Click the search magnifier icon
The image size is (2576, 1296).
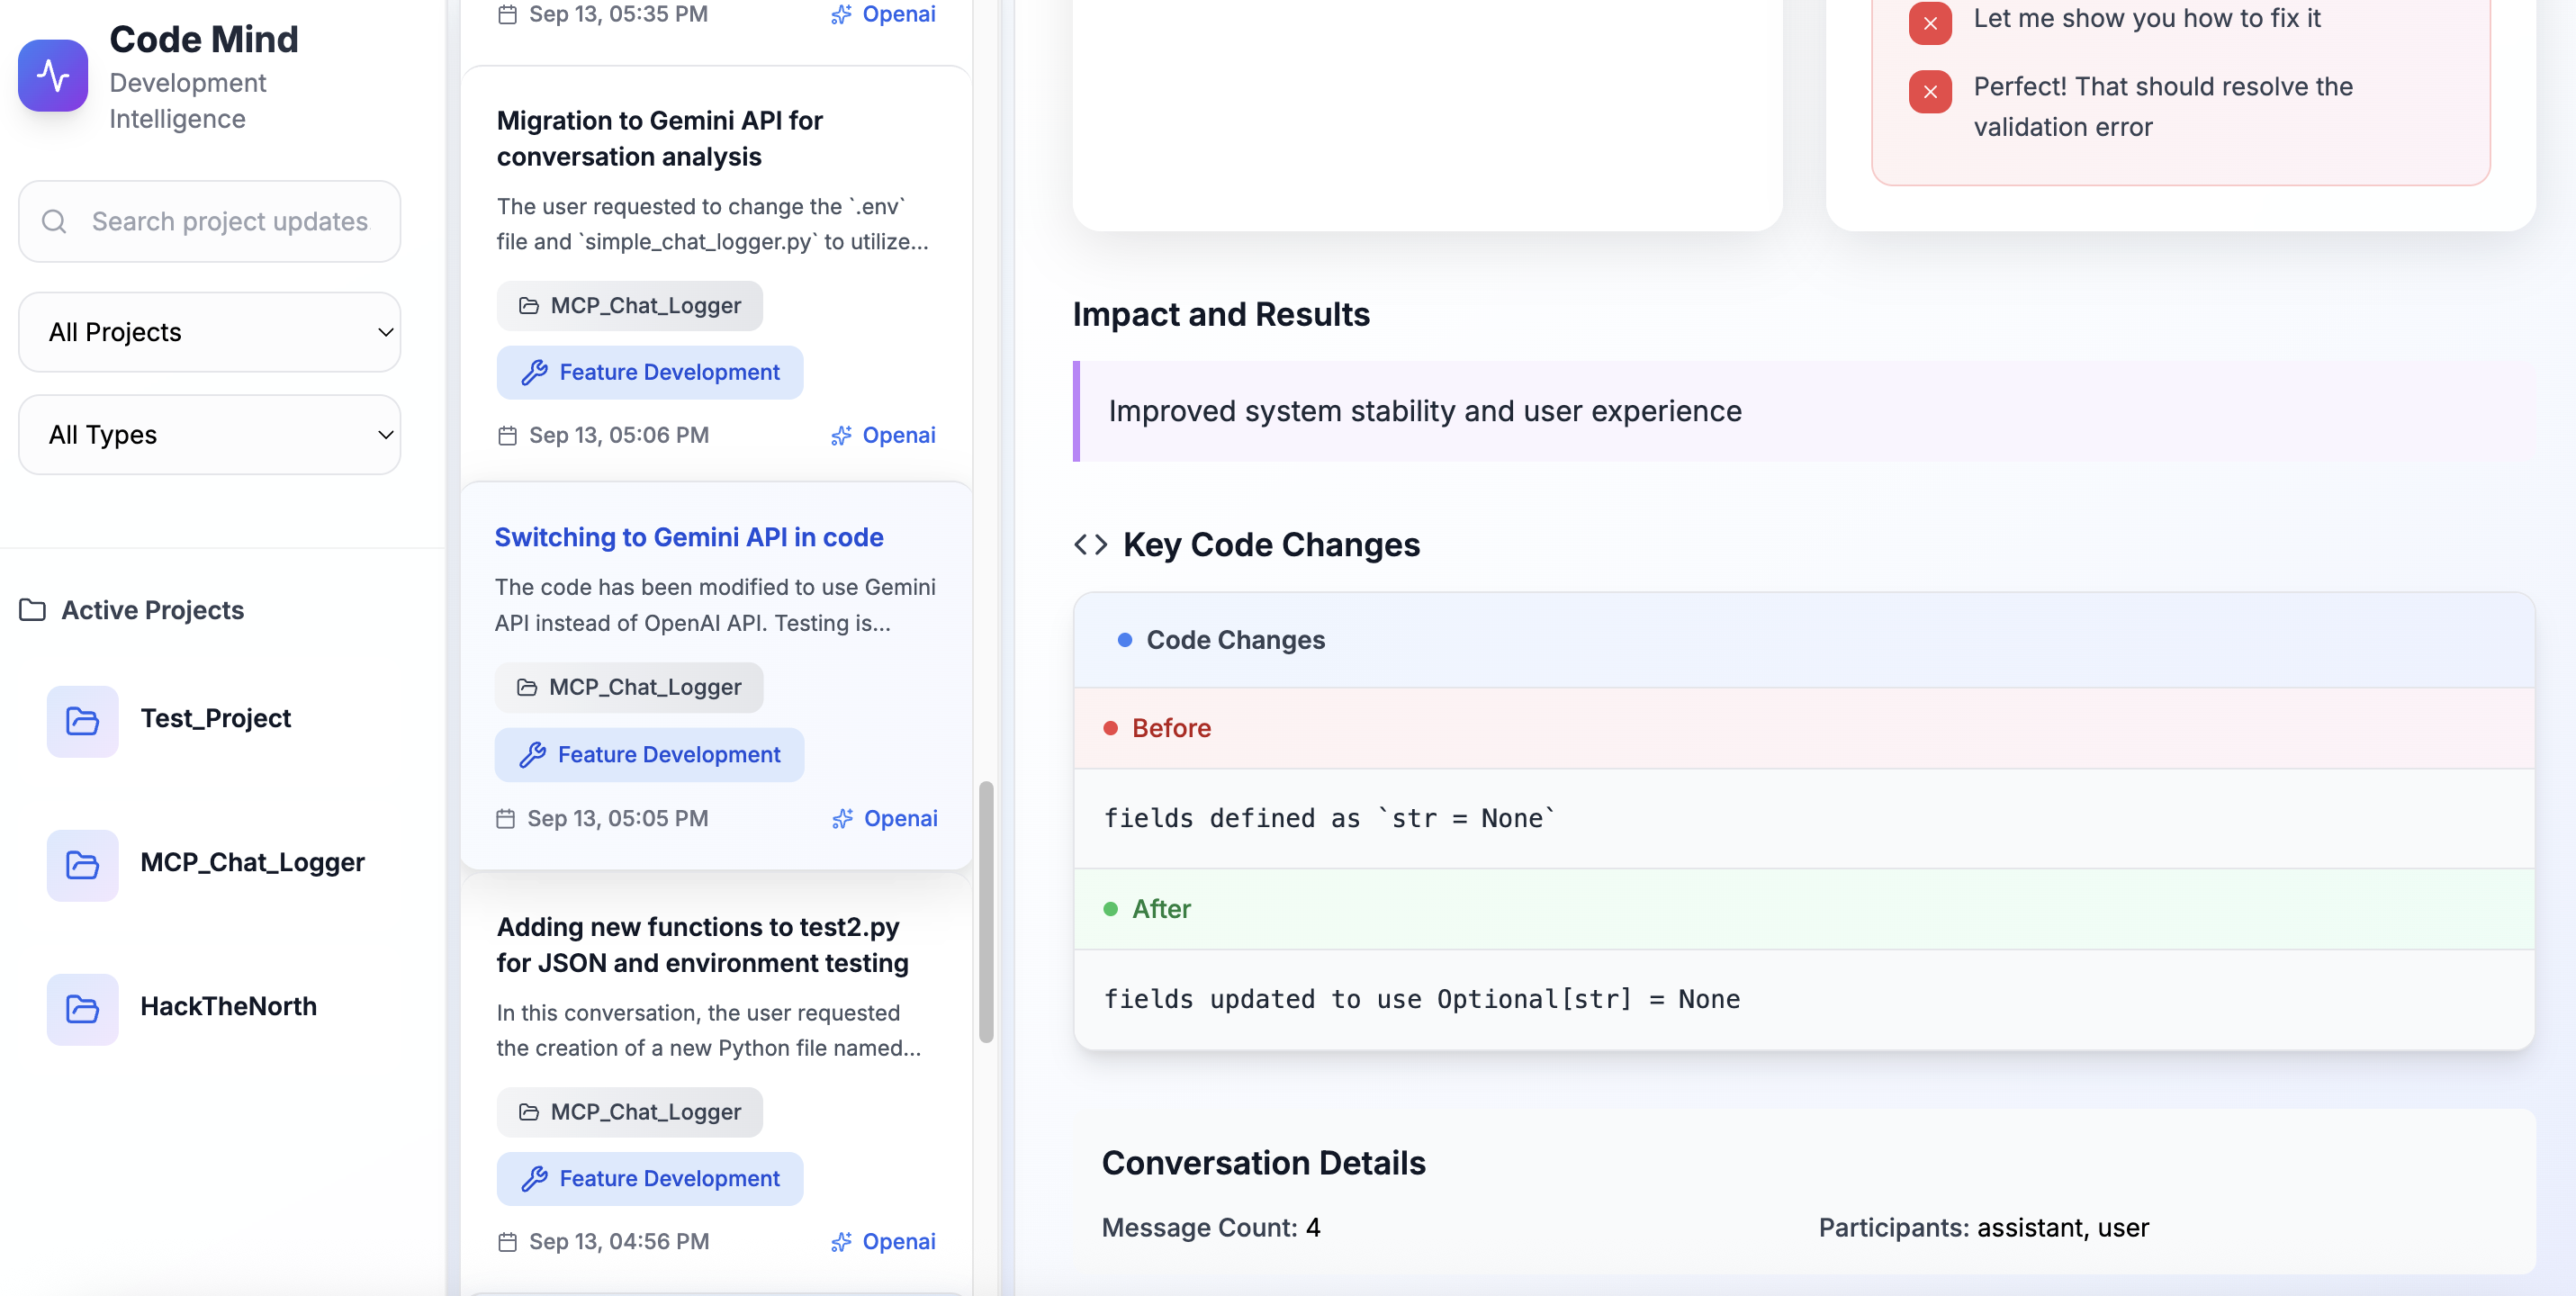[54, 221]
